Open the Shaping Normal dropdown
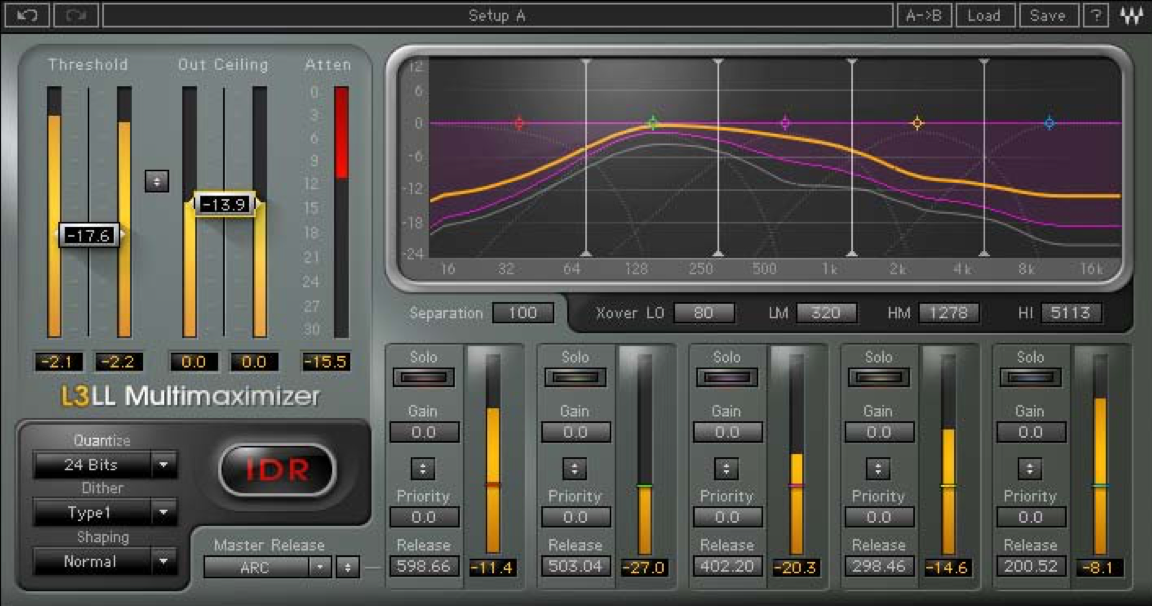 [x=105, y=561]
